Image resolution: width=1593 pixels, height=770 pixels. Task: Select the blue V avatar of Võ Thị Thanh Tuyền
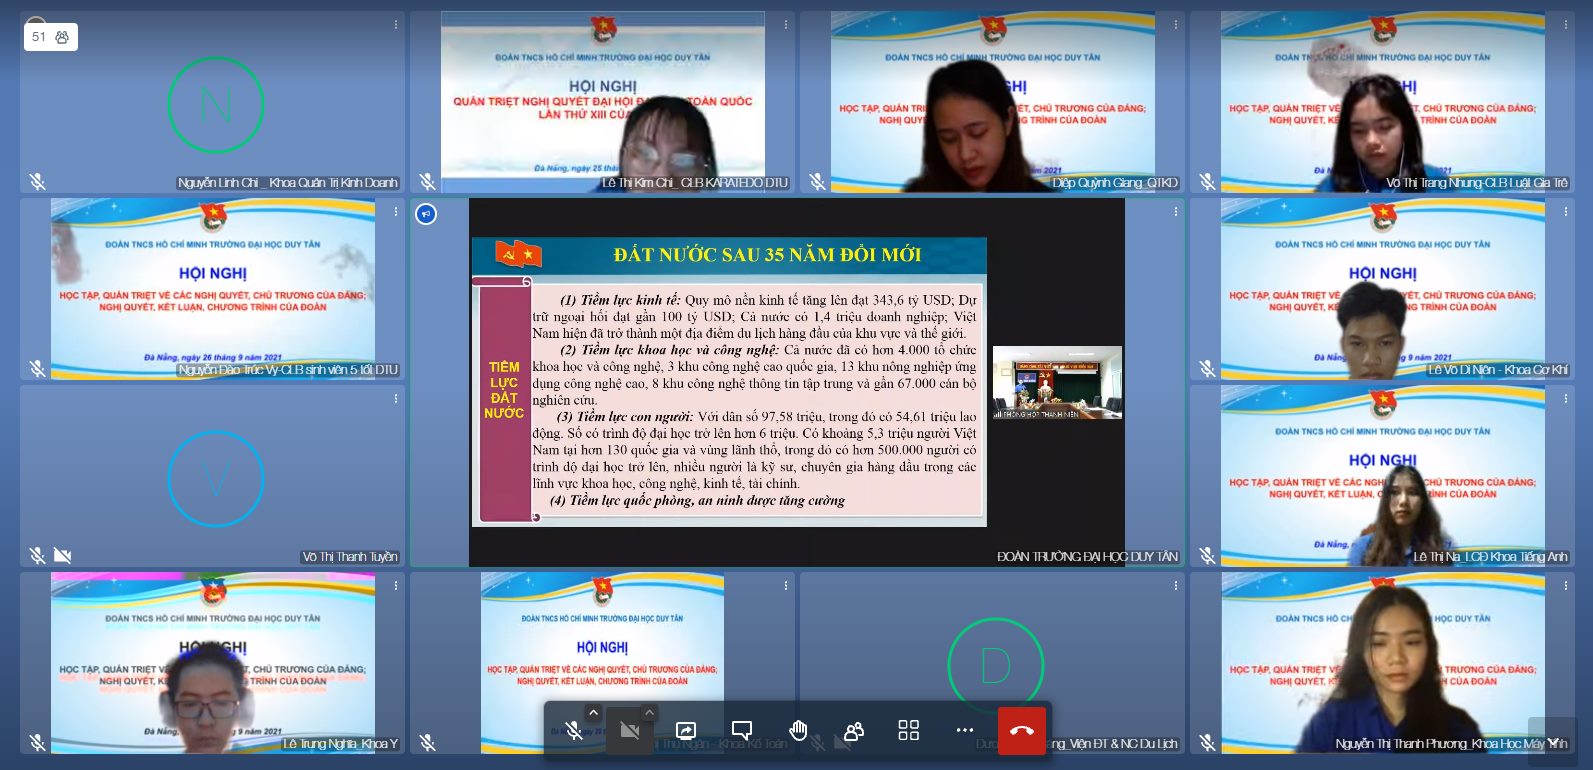(x=216, y=479)
